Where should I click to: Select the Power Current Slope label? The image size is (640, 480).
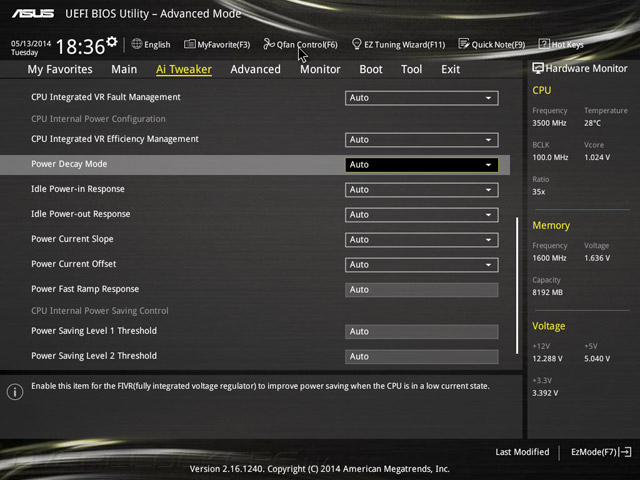click(72, 239)
